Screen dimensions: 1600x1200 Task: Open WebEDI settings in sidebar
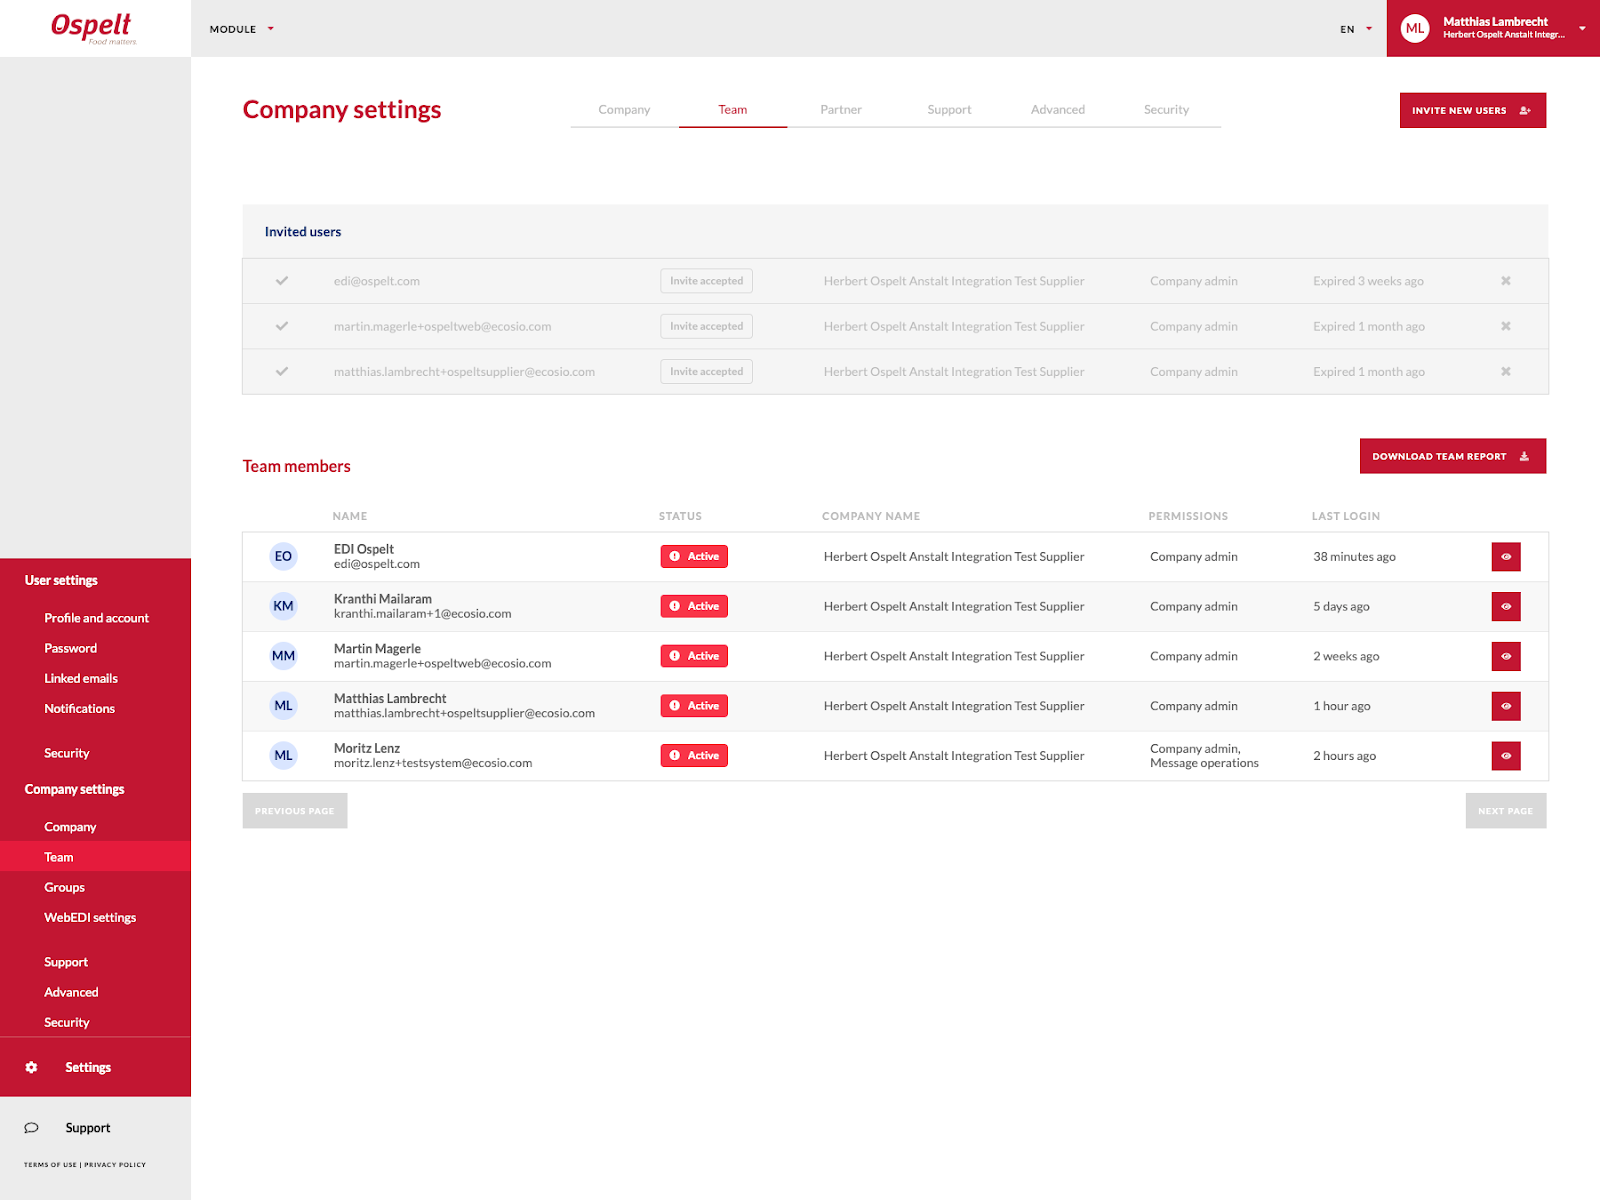point(90,917)
